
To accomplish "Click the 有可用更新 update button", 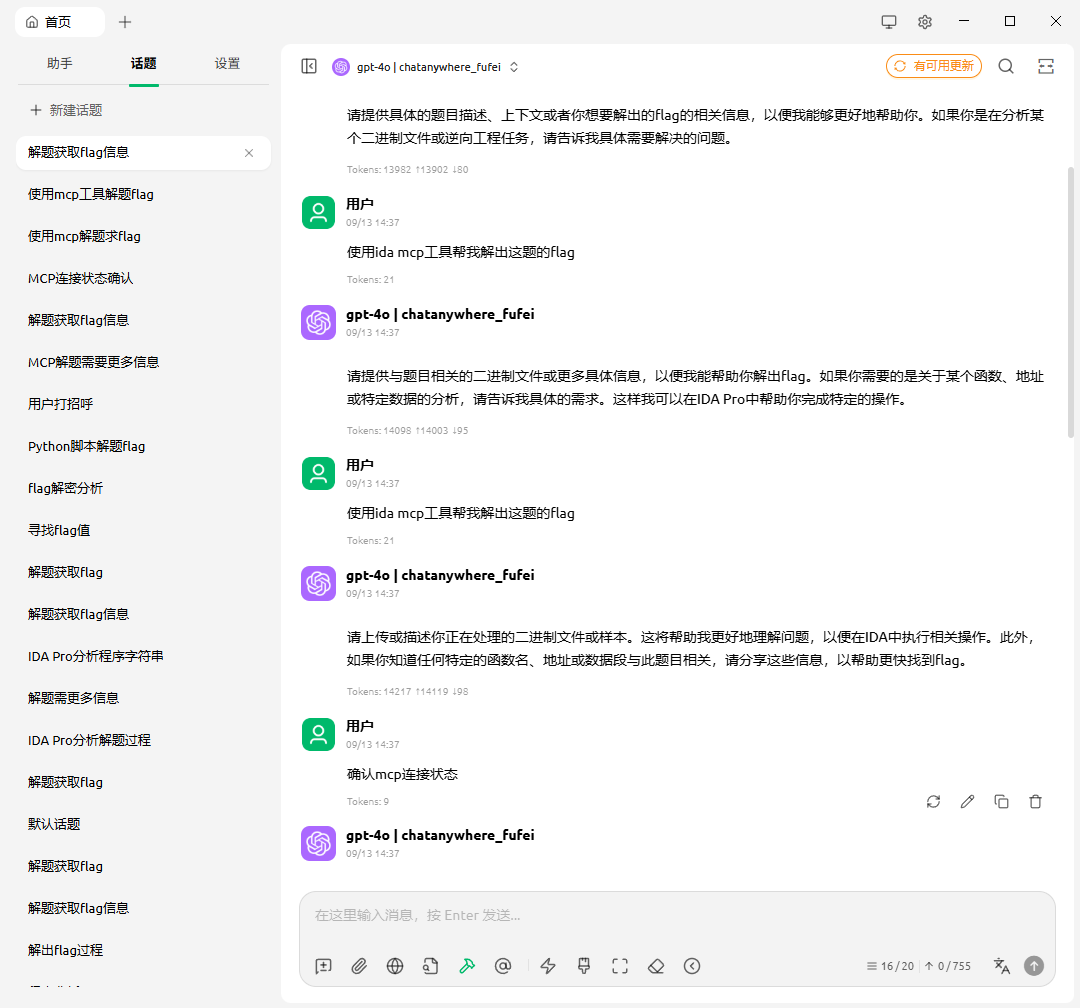I will (x=933, y=66).
